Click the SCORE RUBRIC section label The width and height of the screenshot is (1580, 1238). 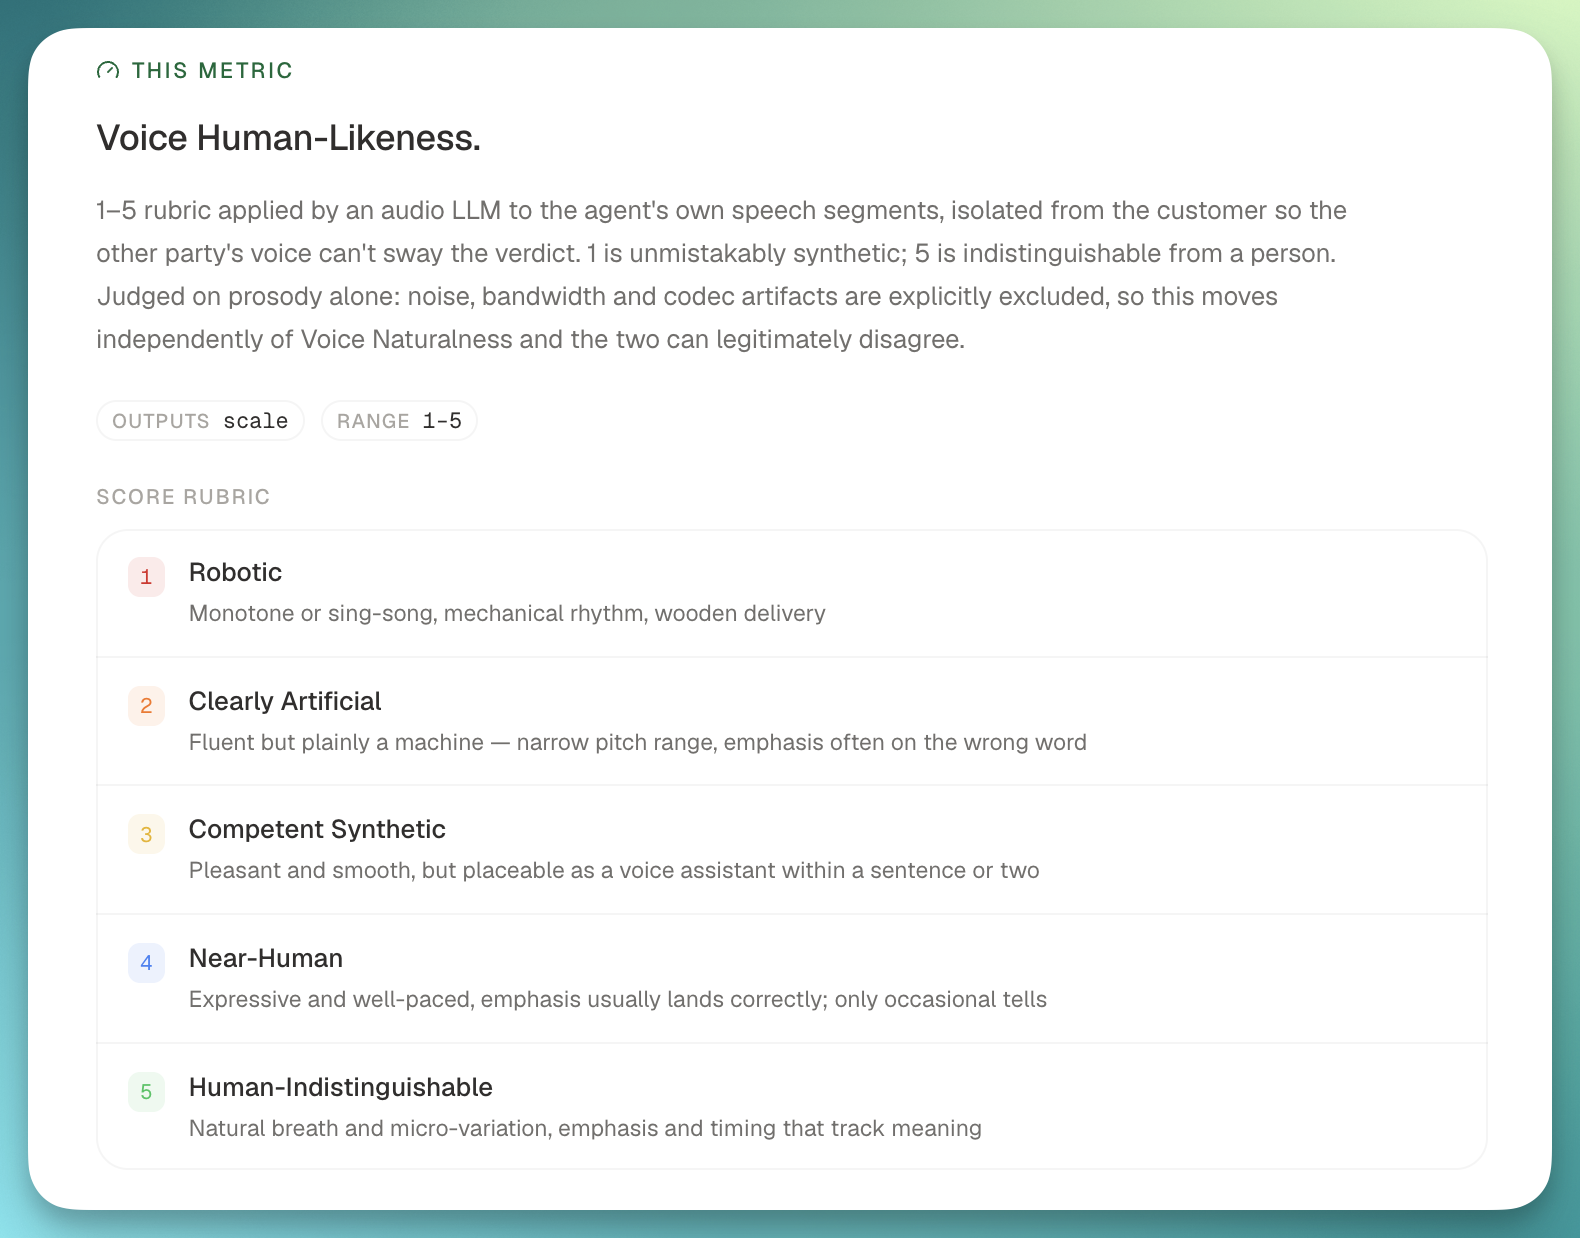[x=183, y=497]
